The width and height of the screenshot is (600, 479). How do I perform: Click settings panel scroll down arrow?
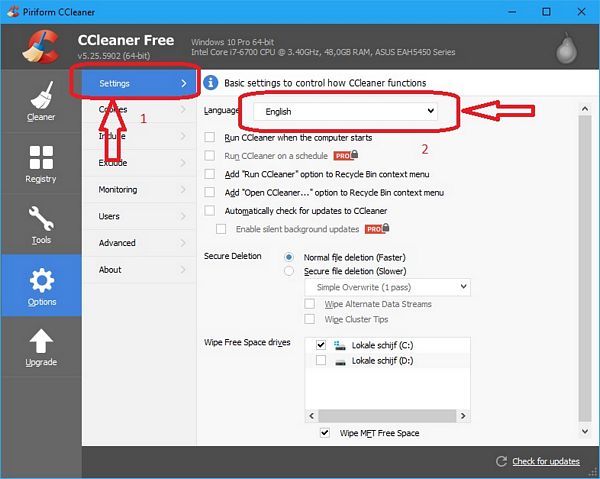click(x=585, y=432)
